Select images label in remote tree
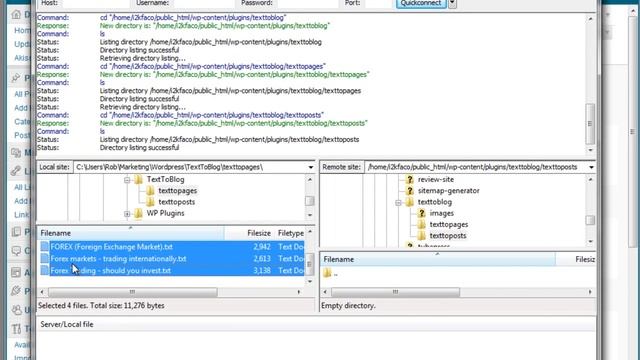This screenshot has height=360, width=640. click(x=442, y=213)
